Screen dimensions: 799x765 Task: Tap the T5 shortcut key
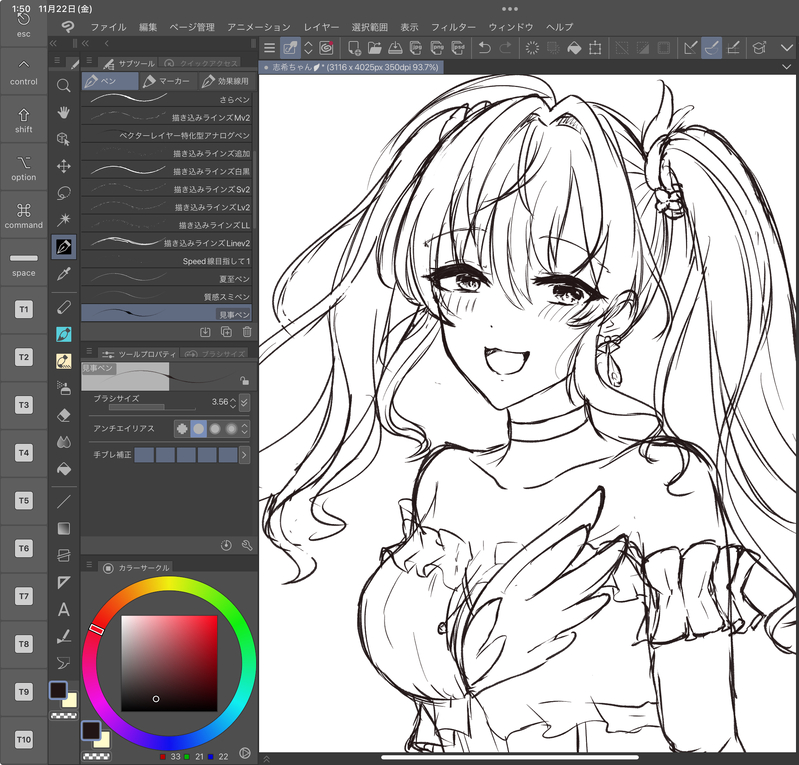pyautogui.click(x=24, y=500)
